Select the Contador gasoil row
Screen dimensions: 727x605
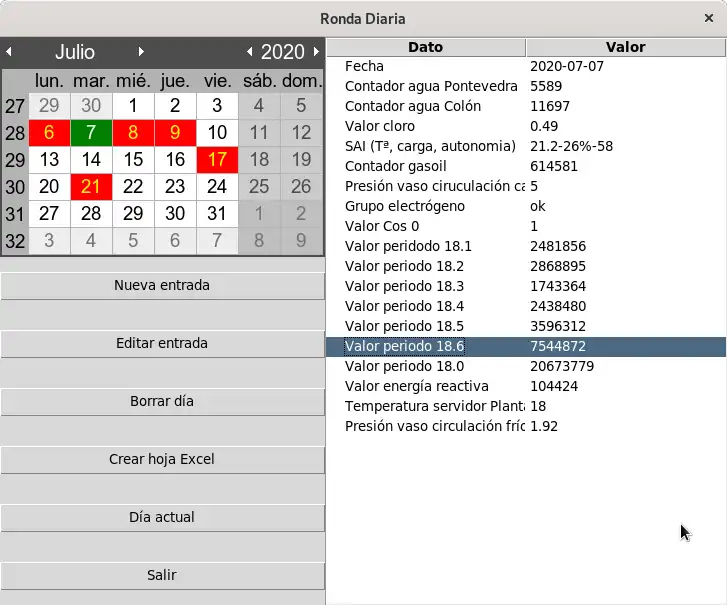pos(526,166)
